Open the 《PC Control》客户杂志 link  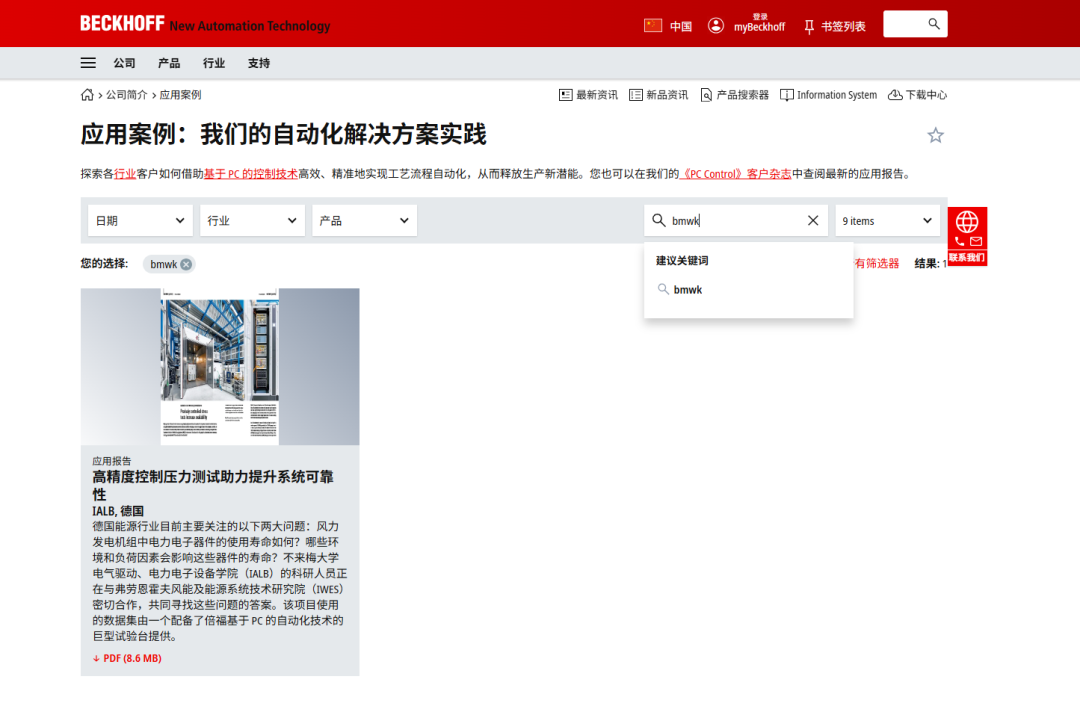click(x=735, y=174)
